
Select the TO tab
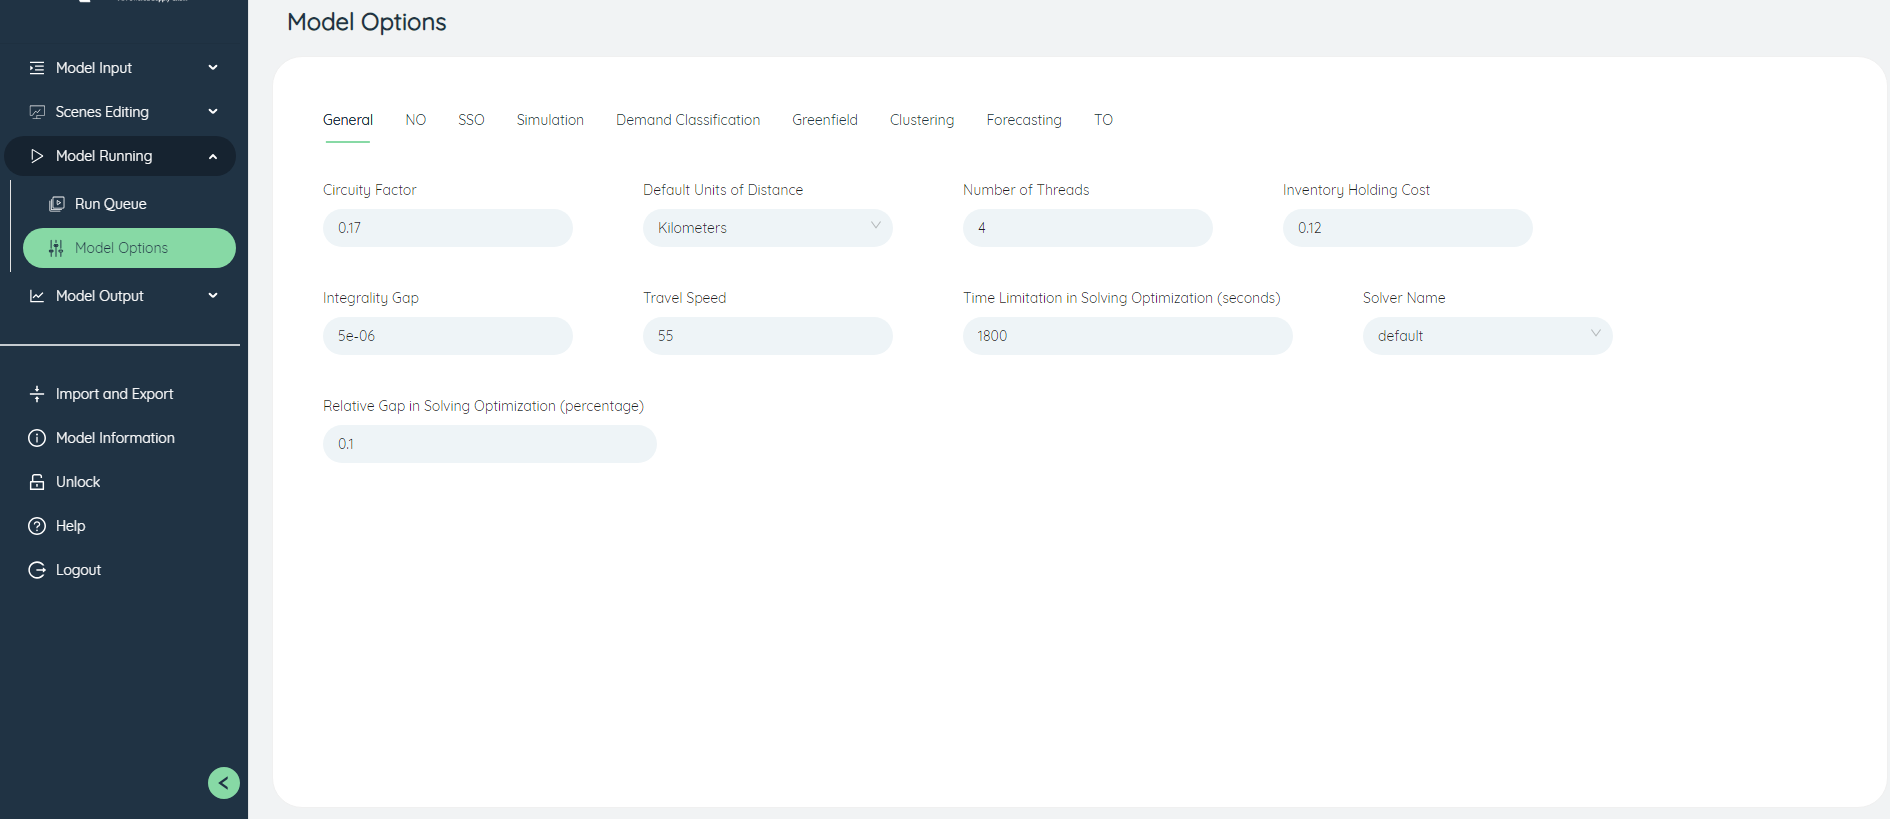[1103, 120]
